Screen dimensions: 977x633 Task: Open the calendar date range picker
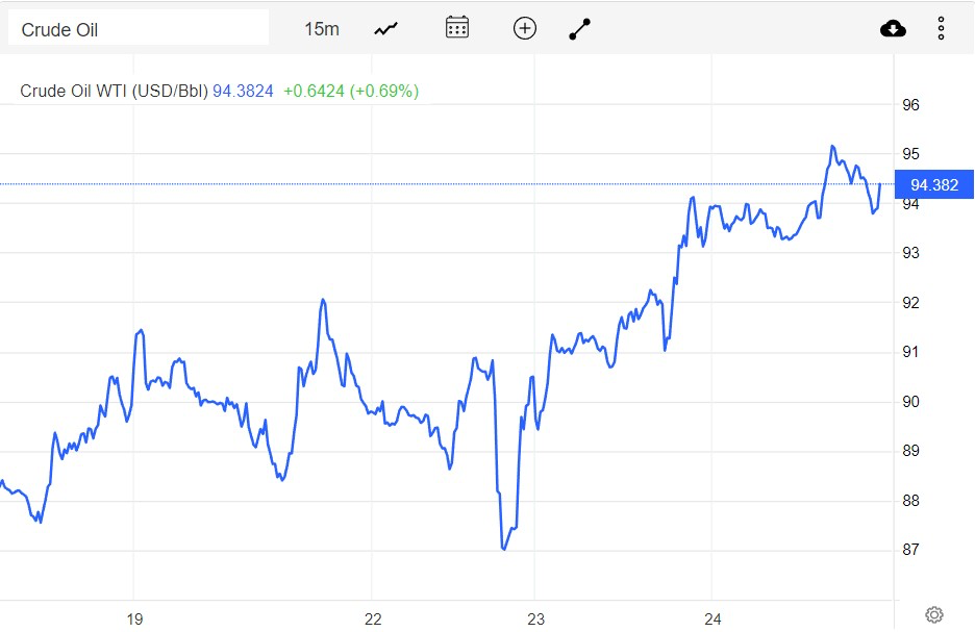[457, 28]
